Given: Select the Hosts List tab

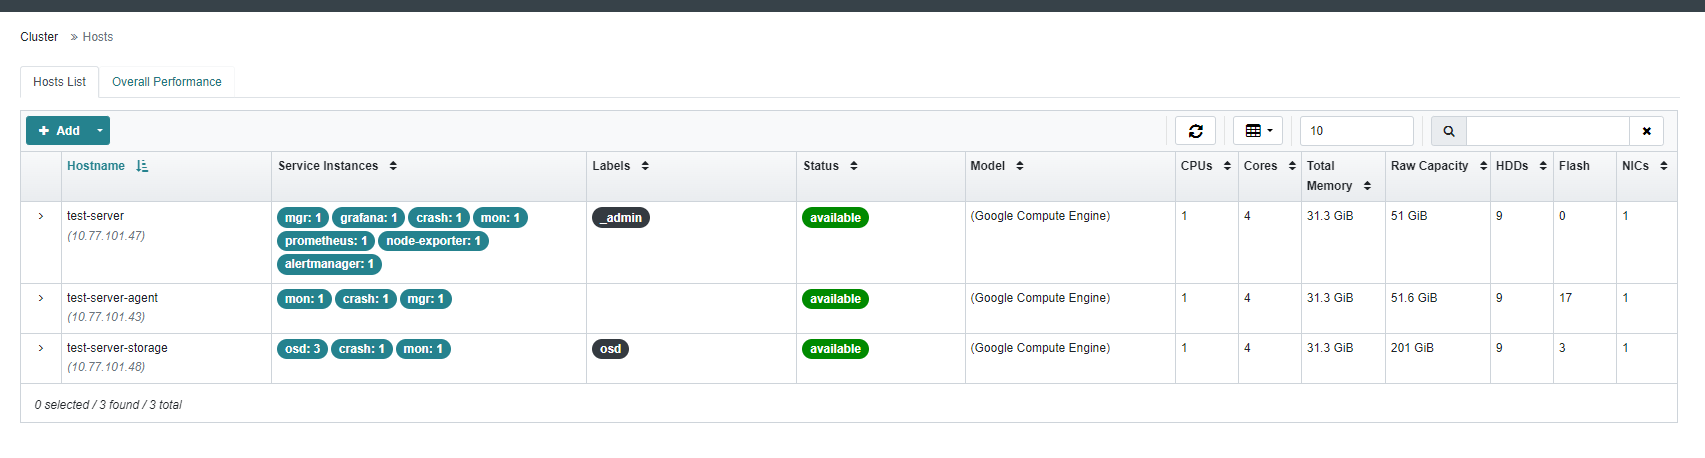Looking at the screenshot, I should (x=59, y=82).
